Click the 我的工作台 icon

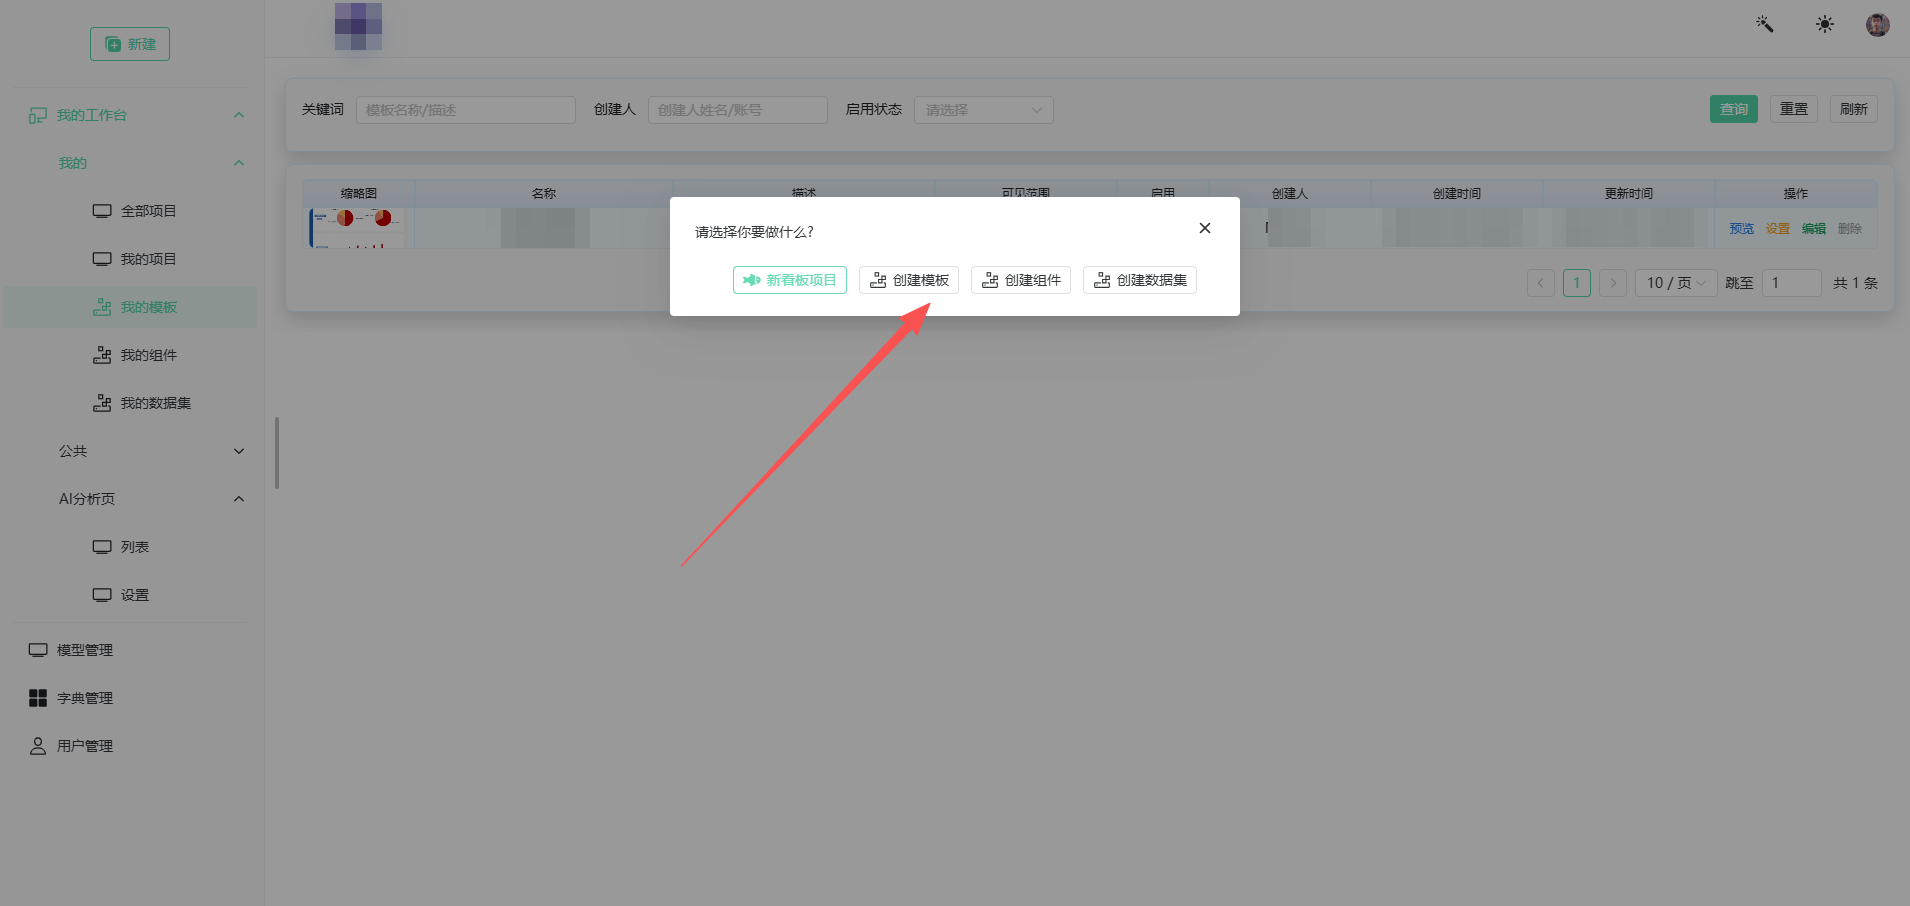pyautogui.click(x=38, y=115)
